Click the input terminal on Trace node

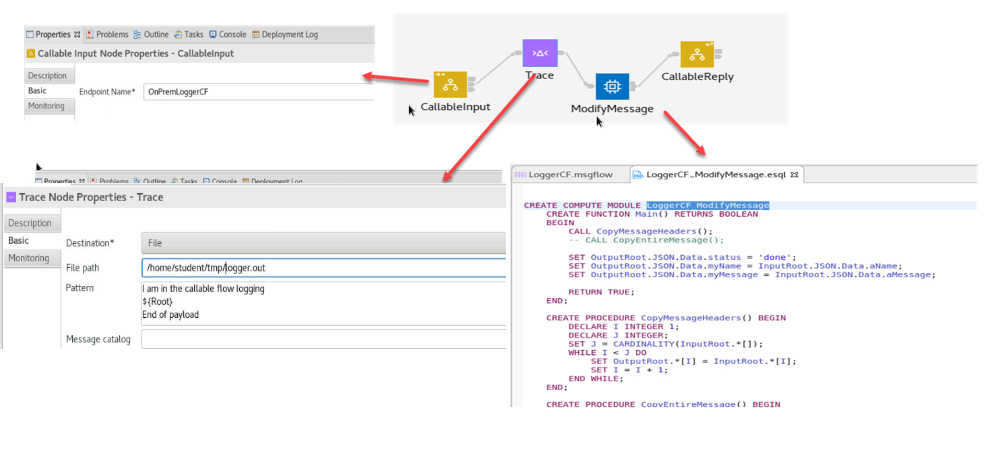(x=520, y=54)
